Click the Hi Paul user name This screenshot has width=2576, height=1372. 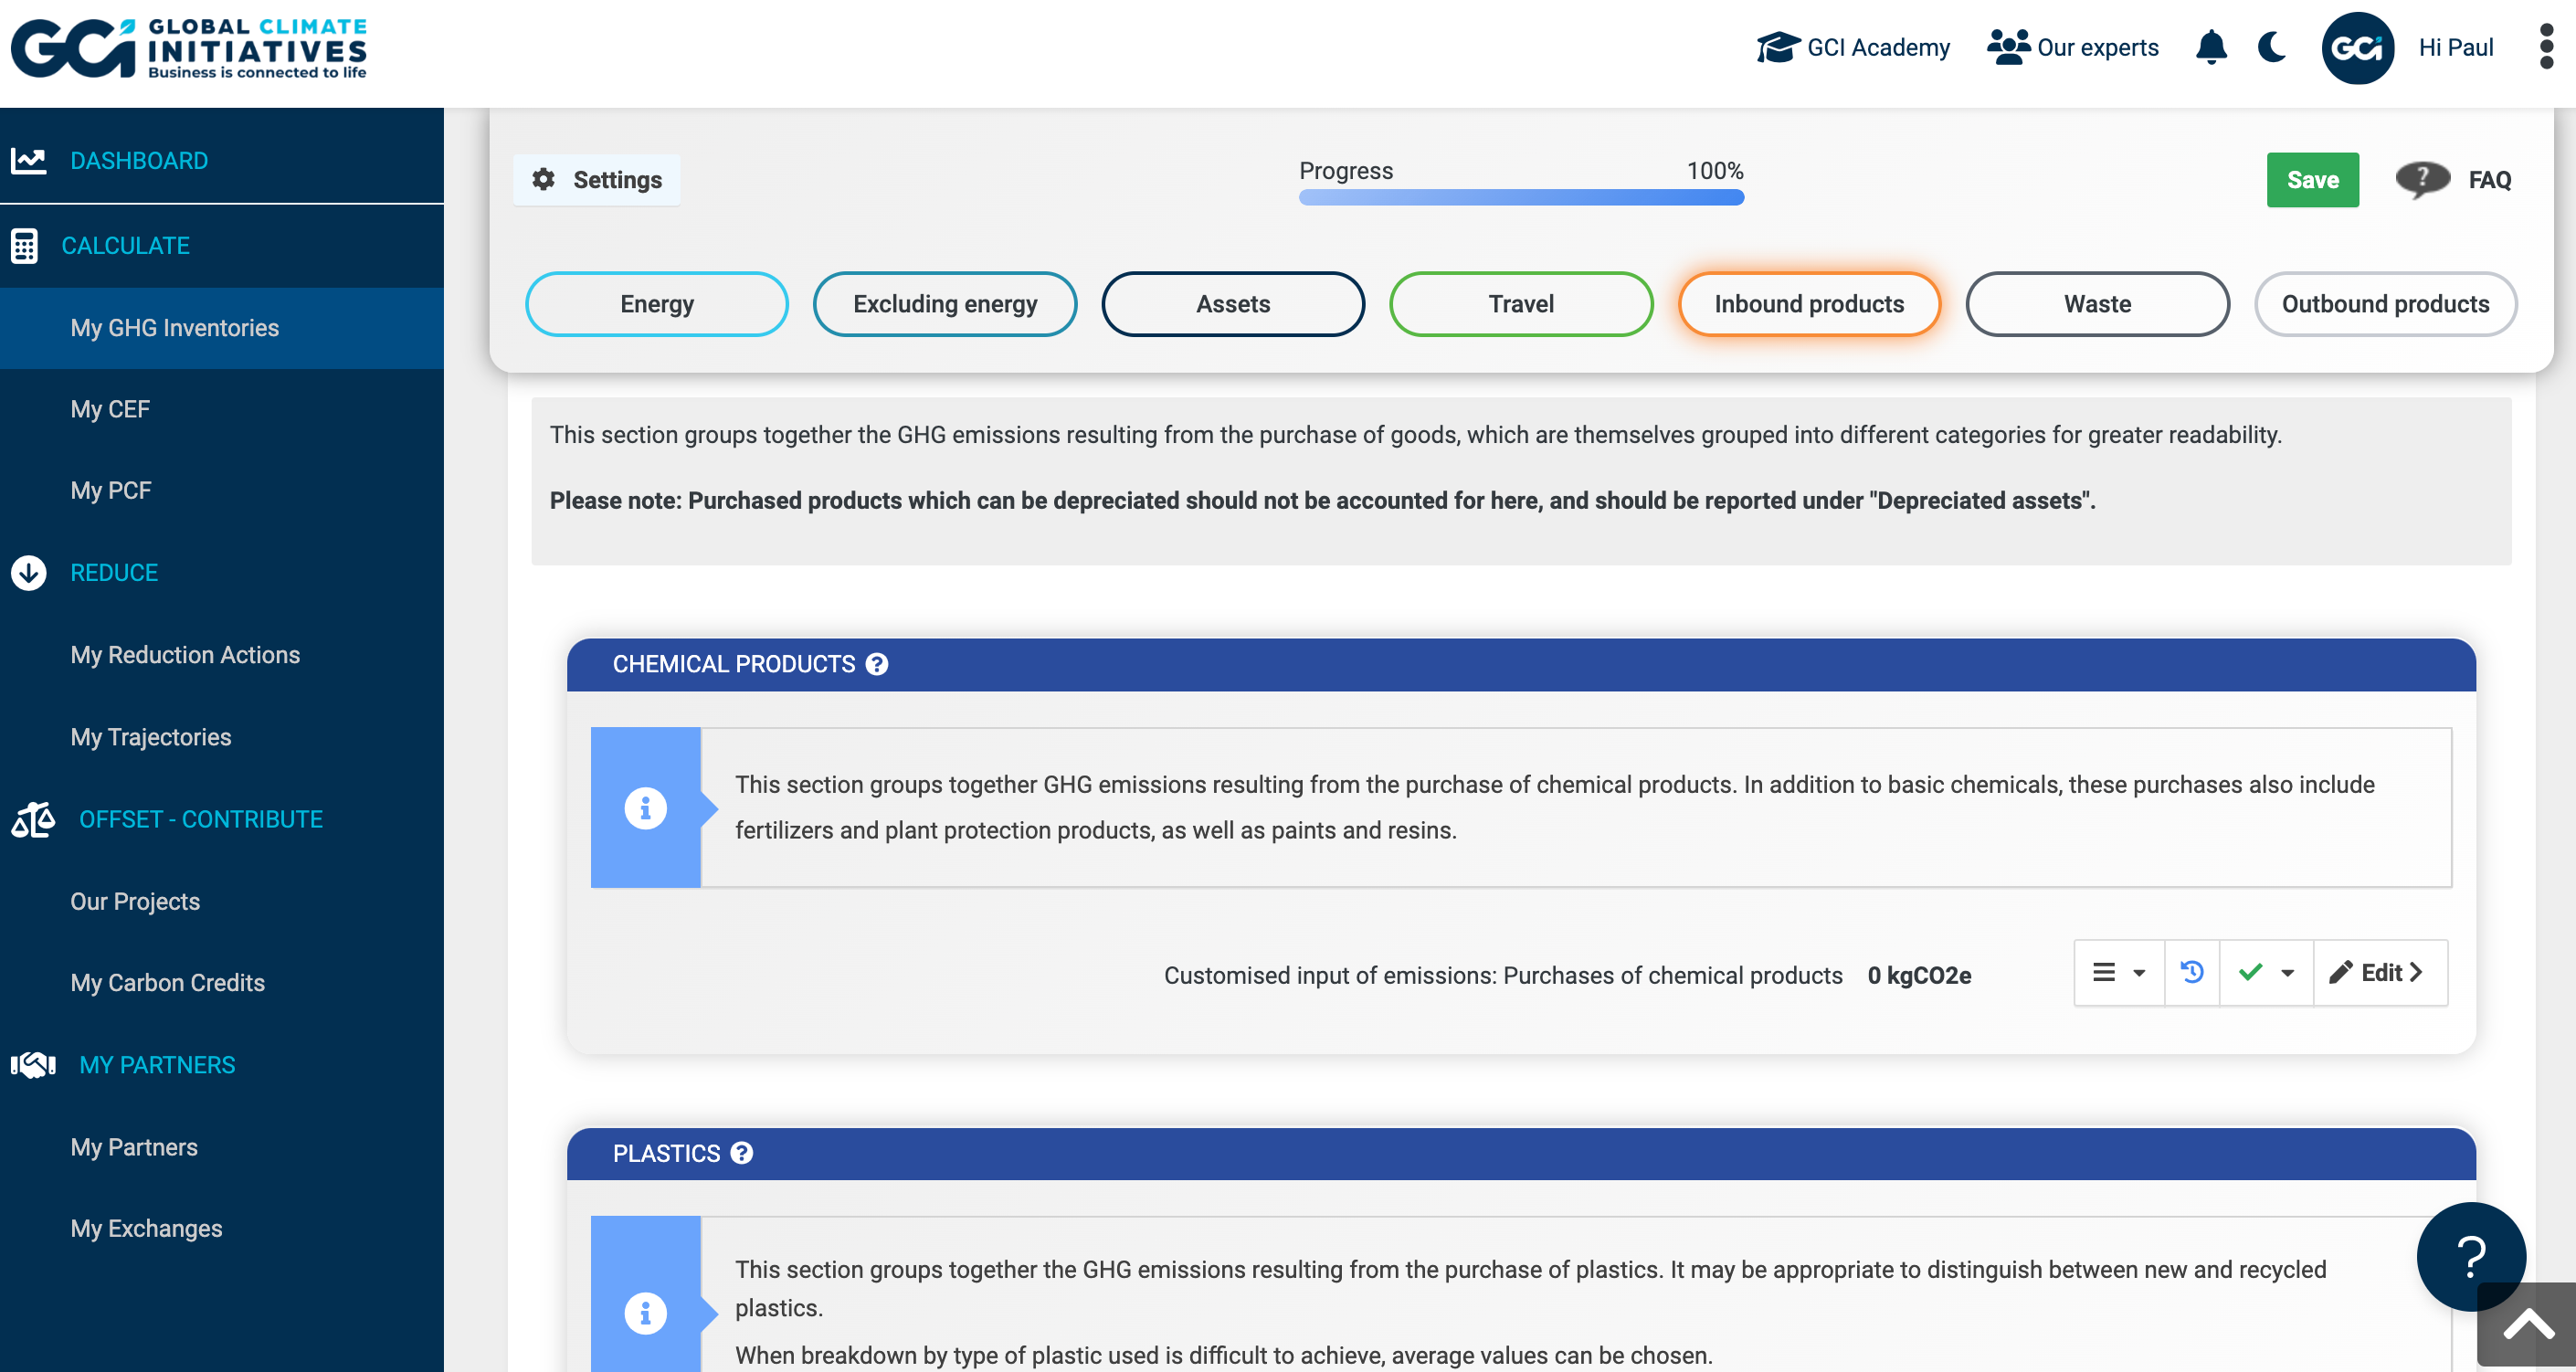tap(2455, 47)
